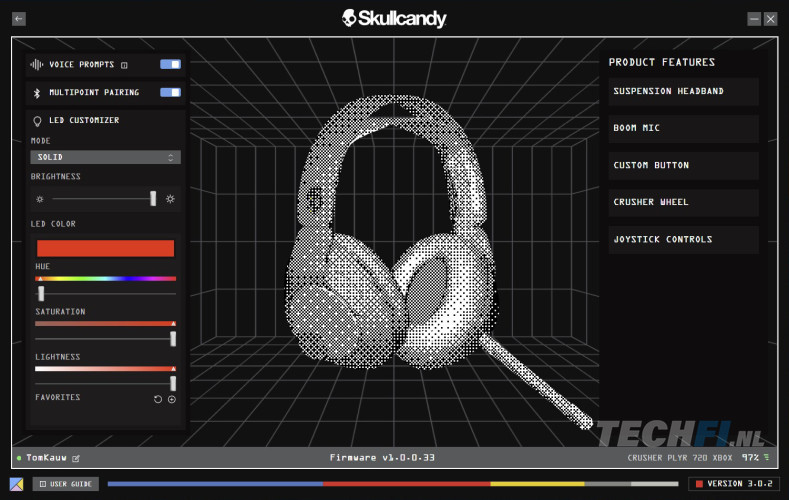The height and width of the screenshot is (500, 789).
Task: Click the Version 3.0.2 button
Action: point(733,484)
